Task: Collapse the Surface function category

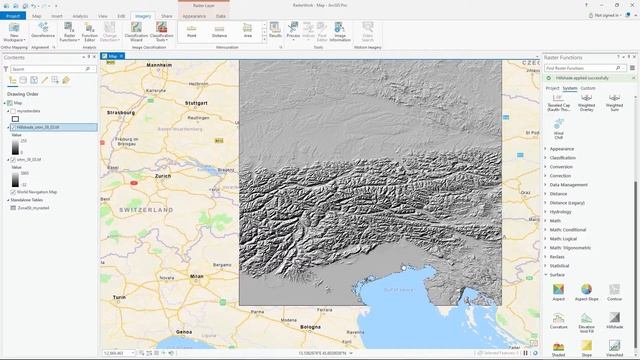Action: (x=546, y=275)
